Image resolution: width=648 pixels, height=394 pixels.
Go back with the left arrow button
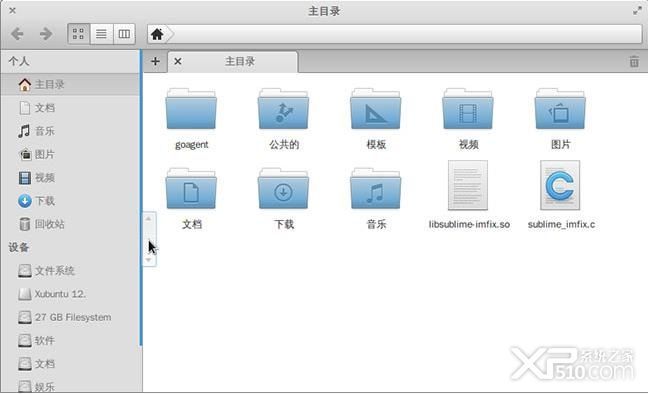[x=17, y=34]
